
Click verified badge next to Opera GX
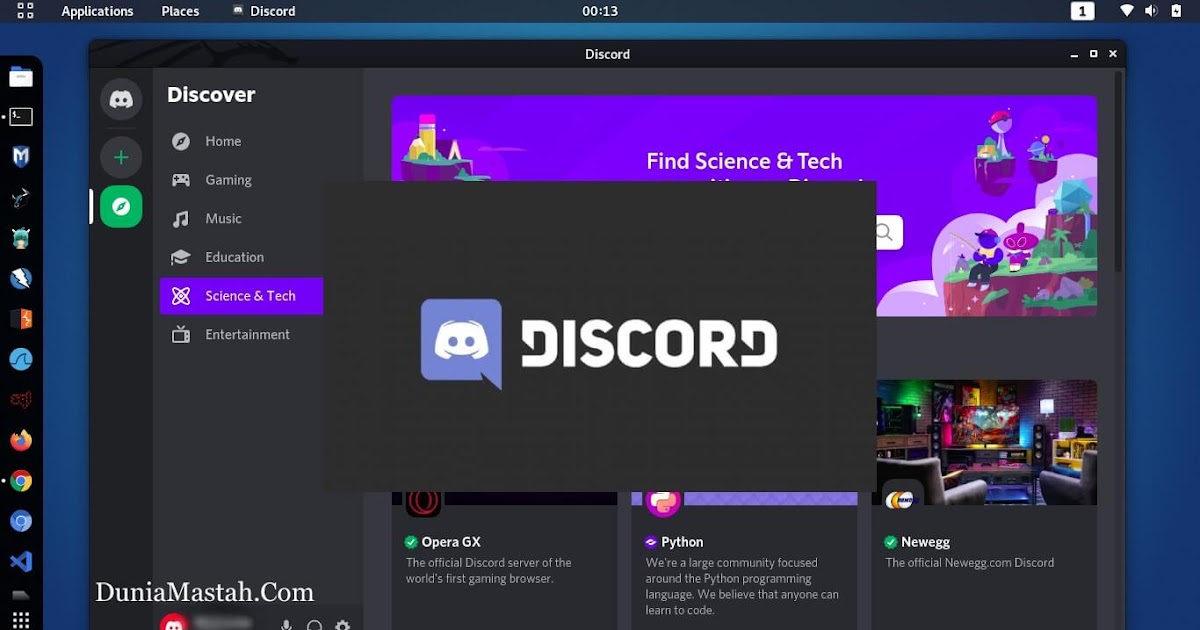411,542
